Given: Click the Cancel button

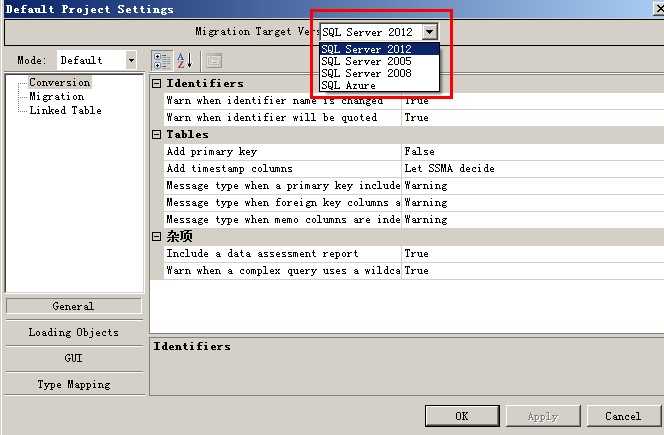Looking at the screenshot, I should point(623,416).
